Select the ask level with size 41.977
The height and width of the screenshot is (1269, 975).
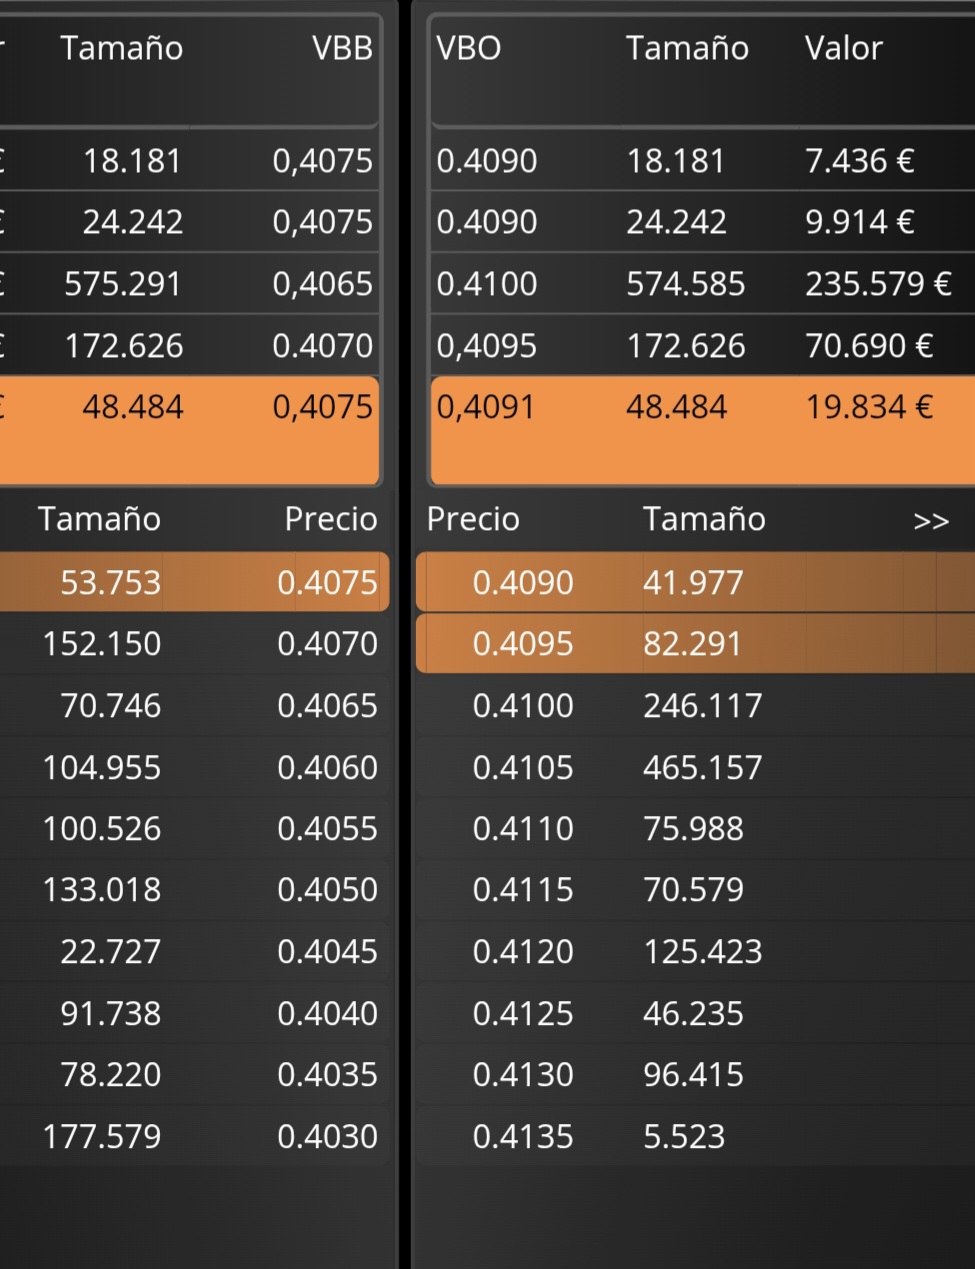click(692, 582)
